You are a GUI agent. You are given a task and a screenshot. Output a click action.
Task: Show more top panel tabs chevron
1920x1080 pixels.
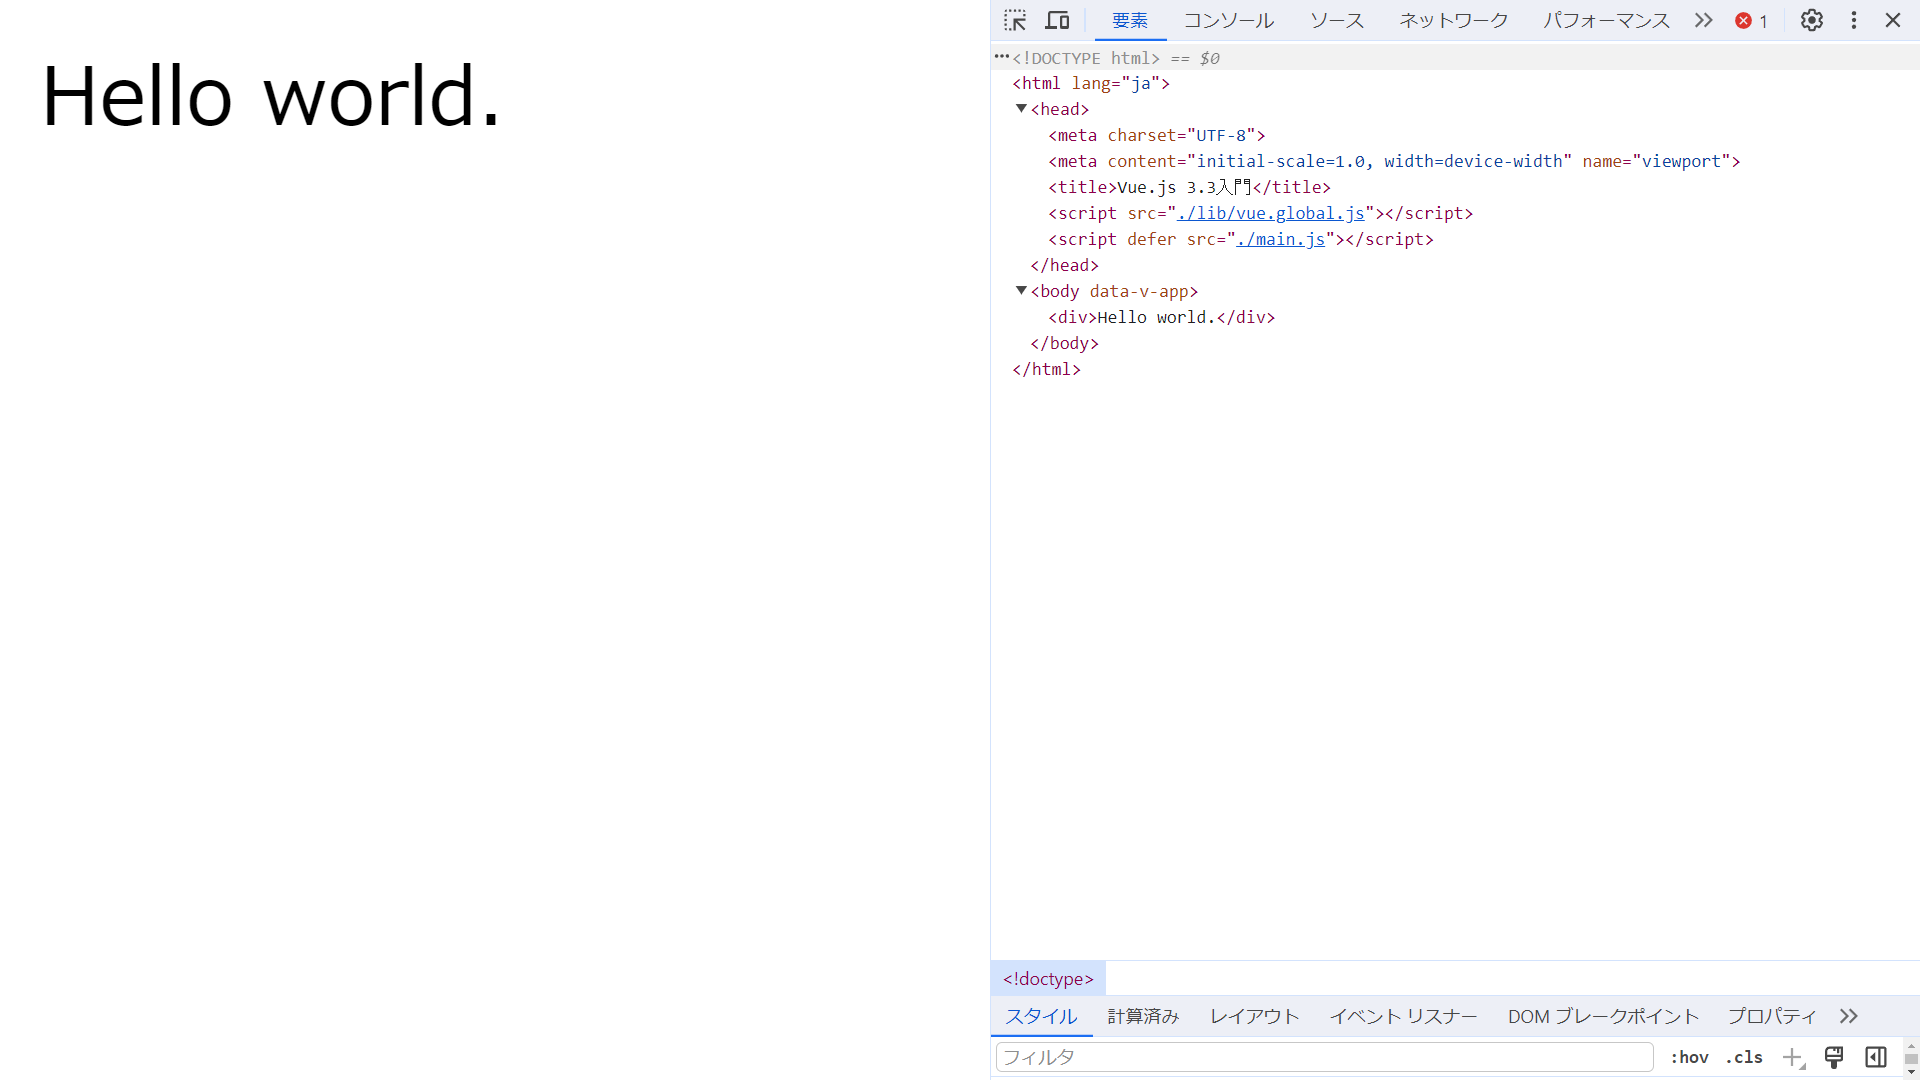click(x=1703, y=20)
